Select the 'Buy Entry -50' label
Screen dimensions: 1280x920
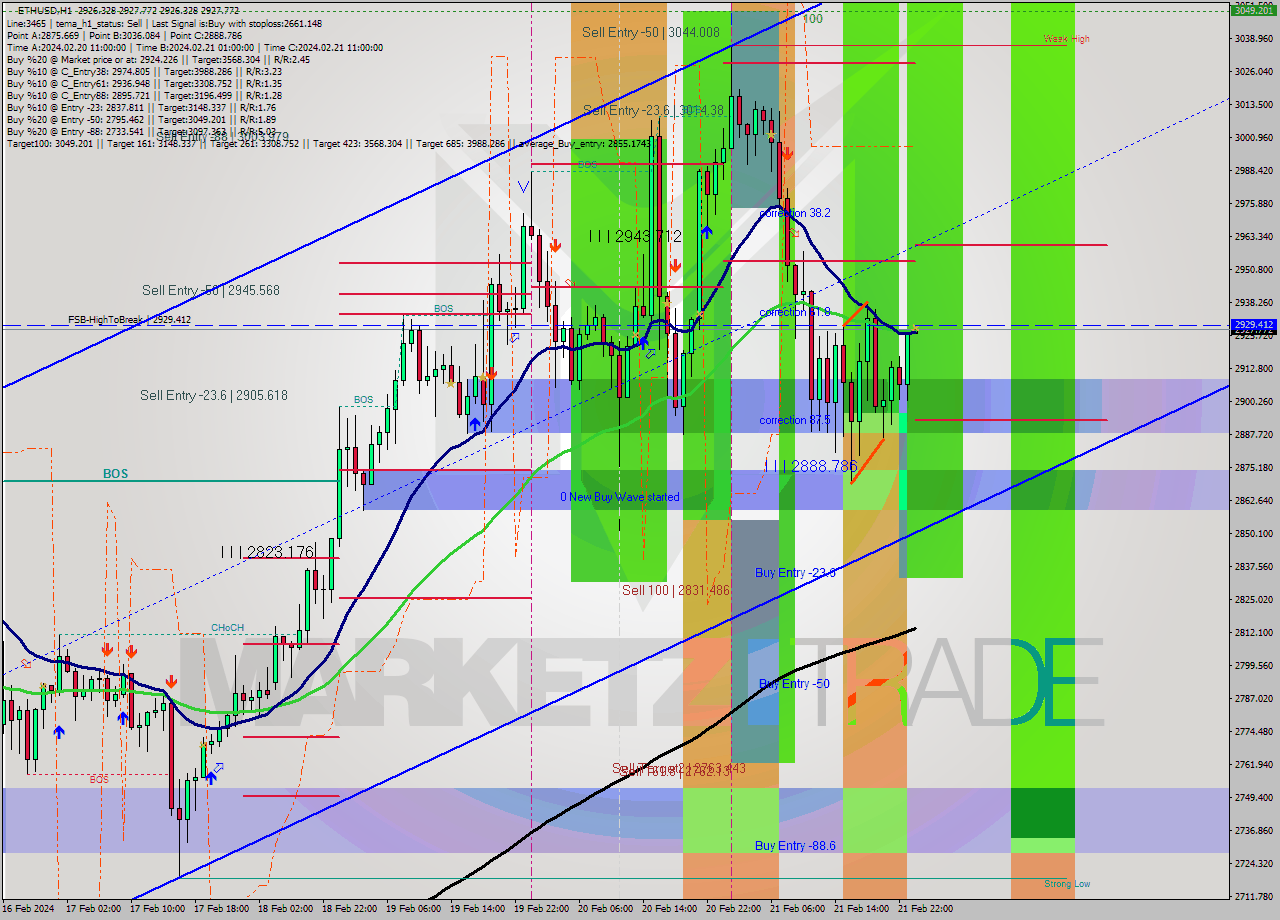click(x=794, y=683)
